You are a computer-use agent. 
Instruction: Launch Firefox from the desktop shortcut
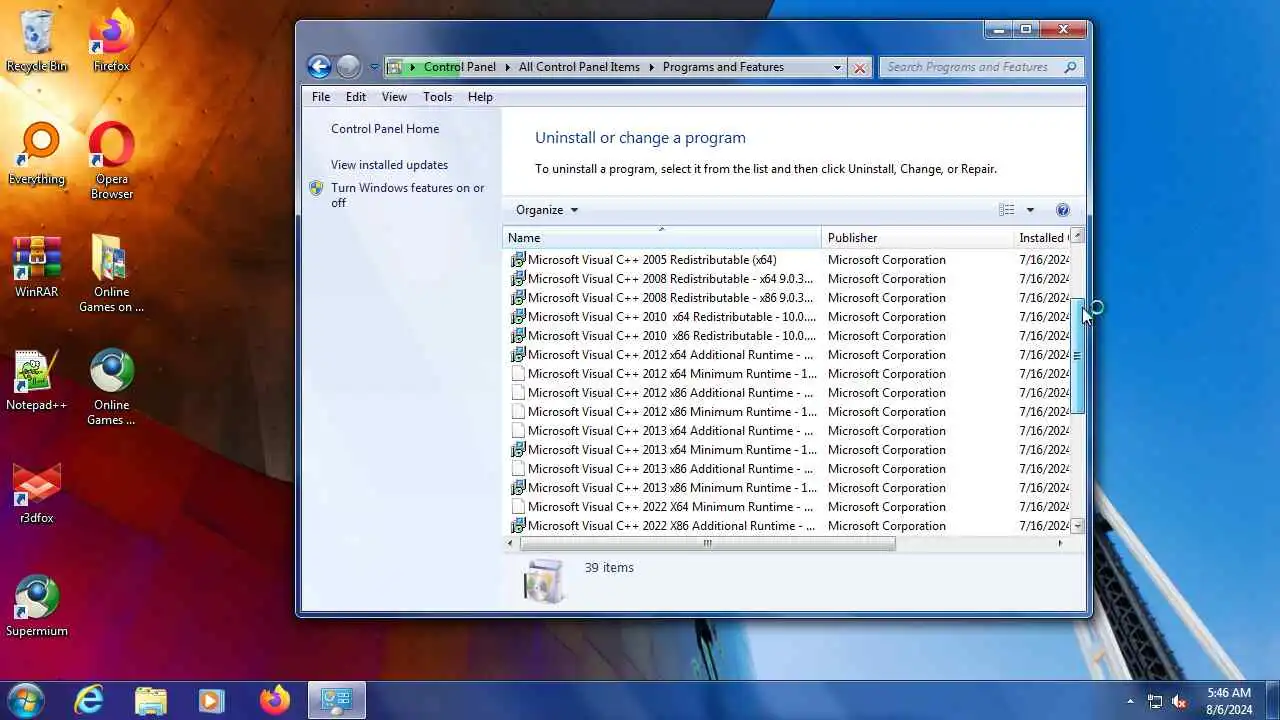coord(111,40)
